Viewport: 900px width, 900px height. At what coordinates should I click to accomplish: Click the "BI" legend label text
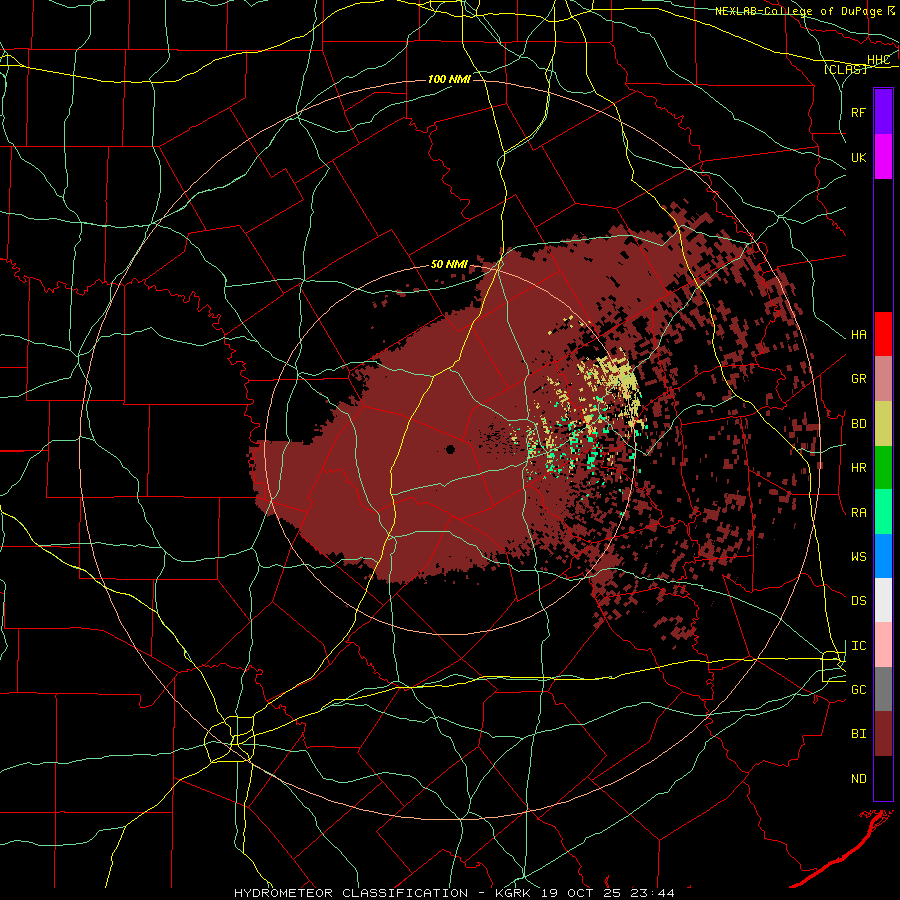pos(858,734)
